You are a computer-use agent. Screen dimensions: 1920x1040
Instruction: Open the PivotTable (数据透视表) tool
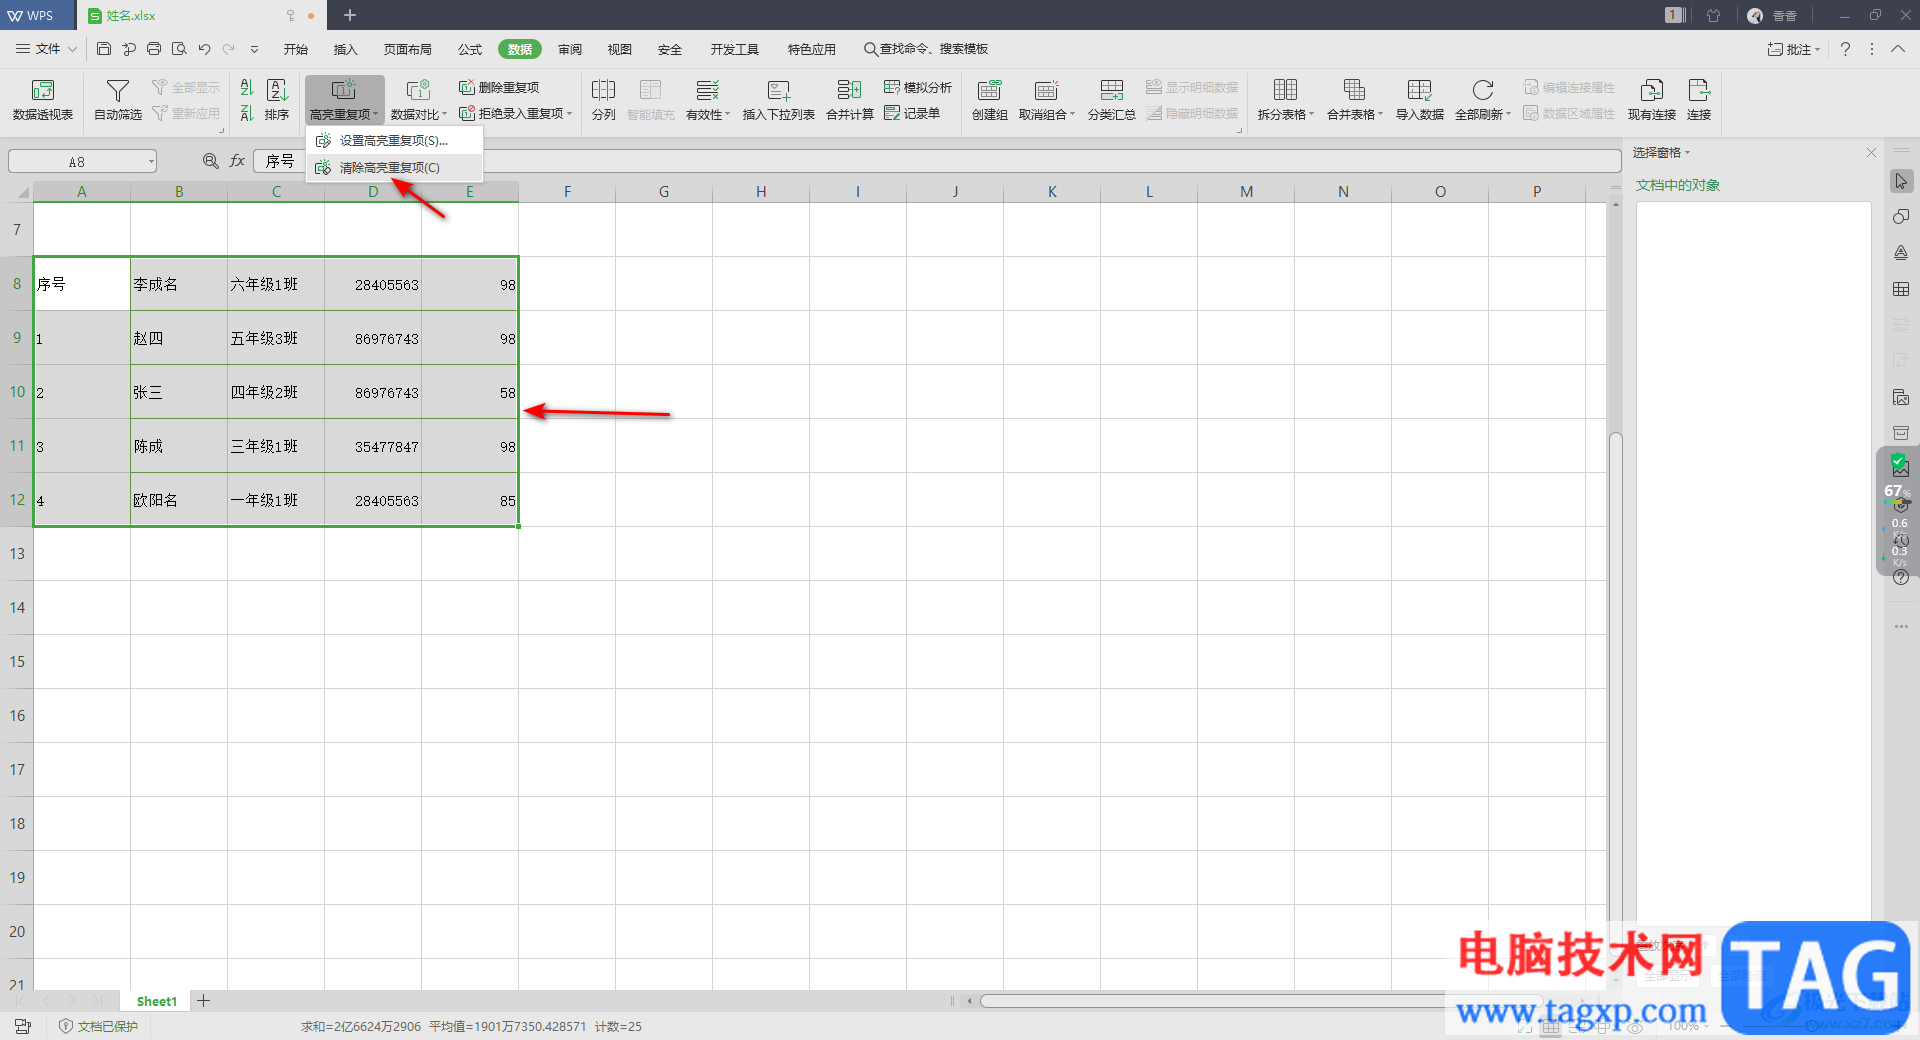[x=43, y=100]
